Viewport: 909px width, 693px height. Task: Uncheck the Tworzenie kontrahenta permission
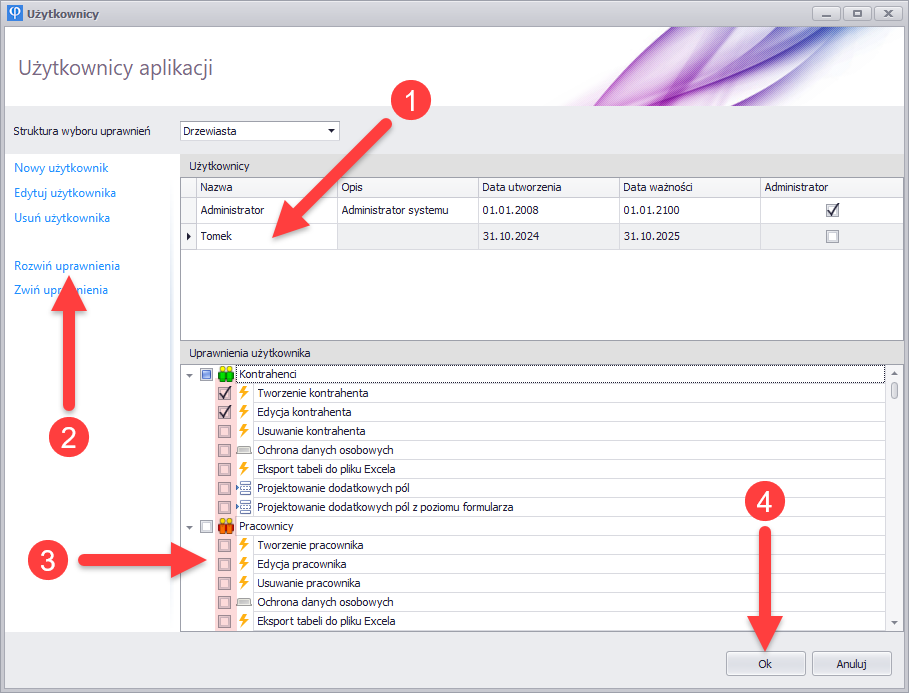point(225,393)
